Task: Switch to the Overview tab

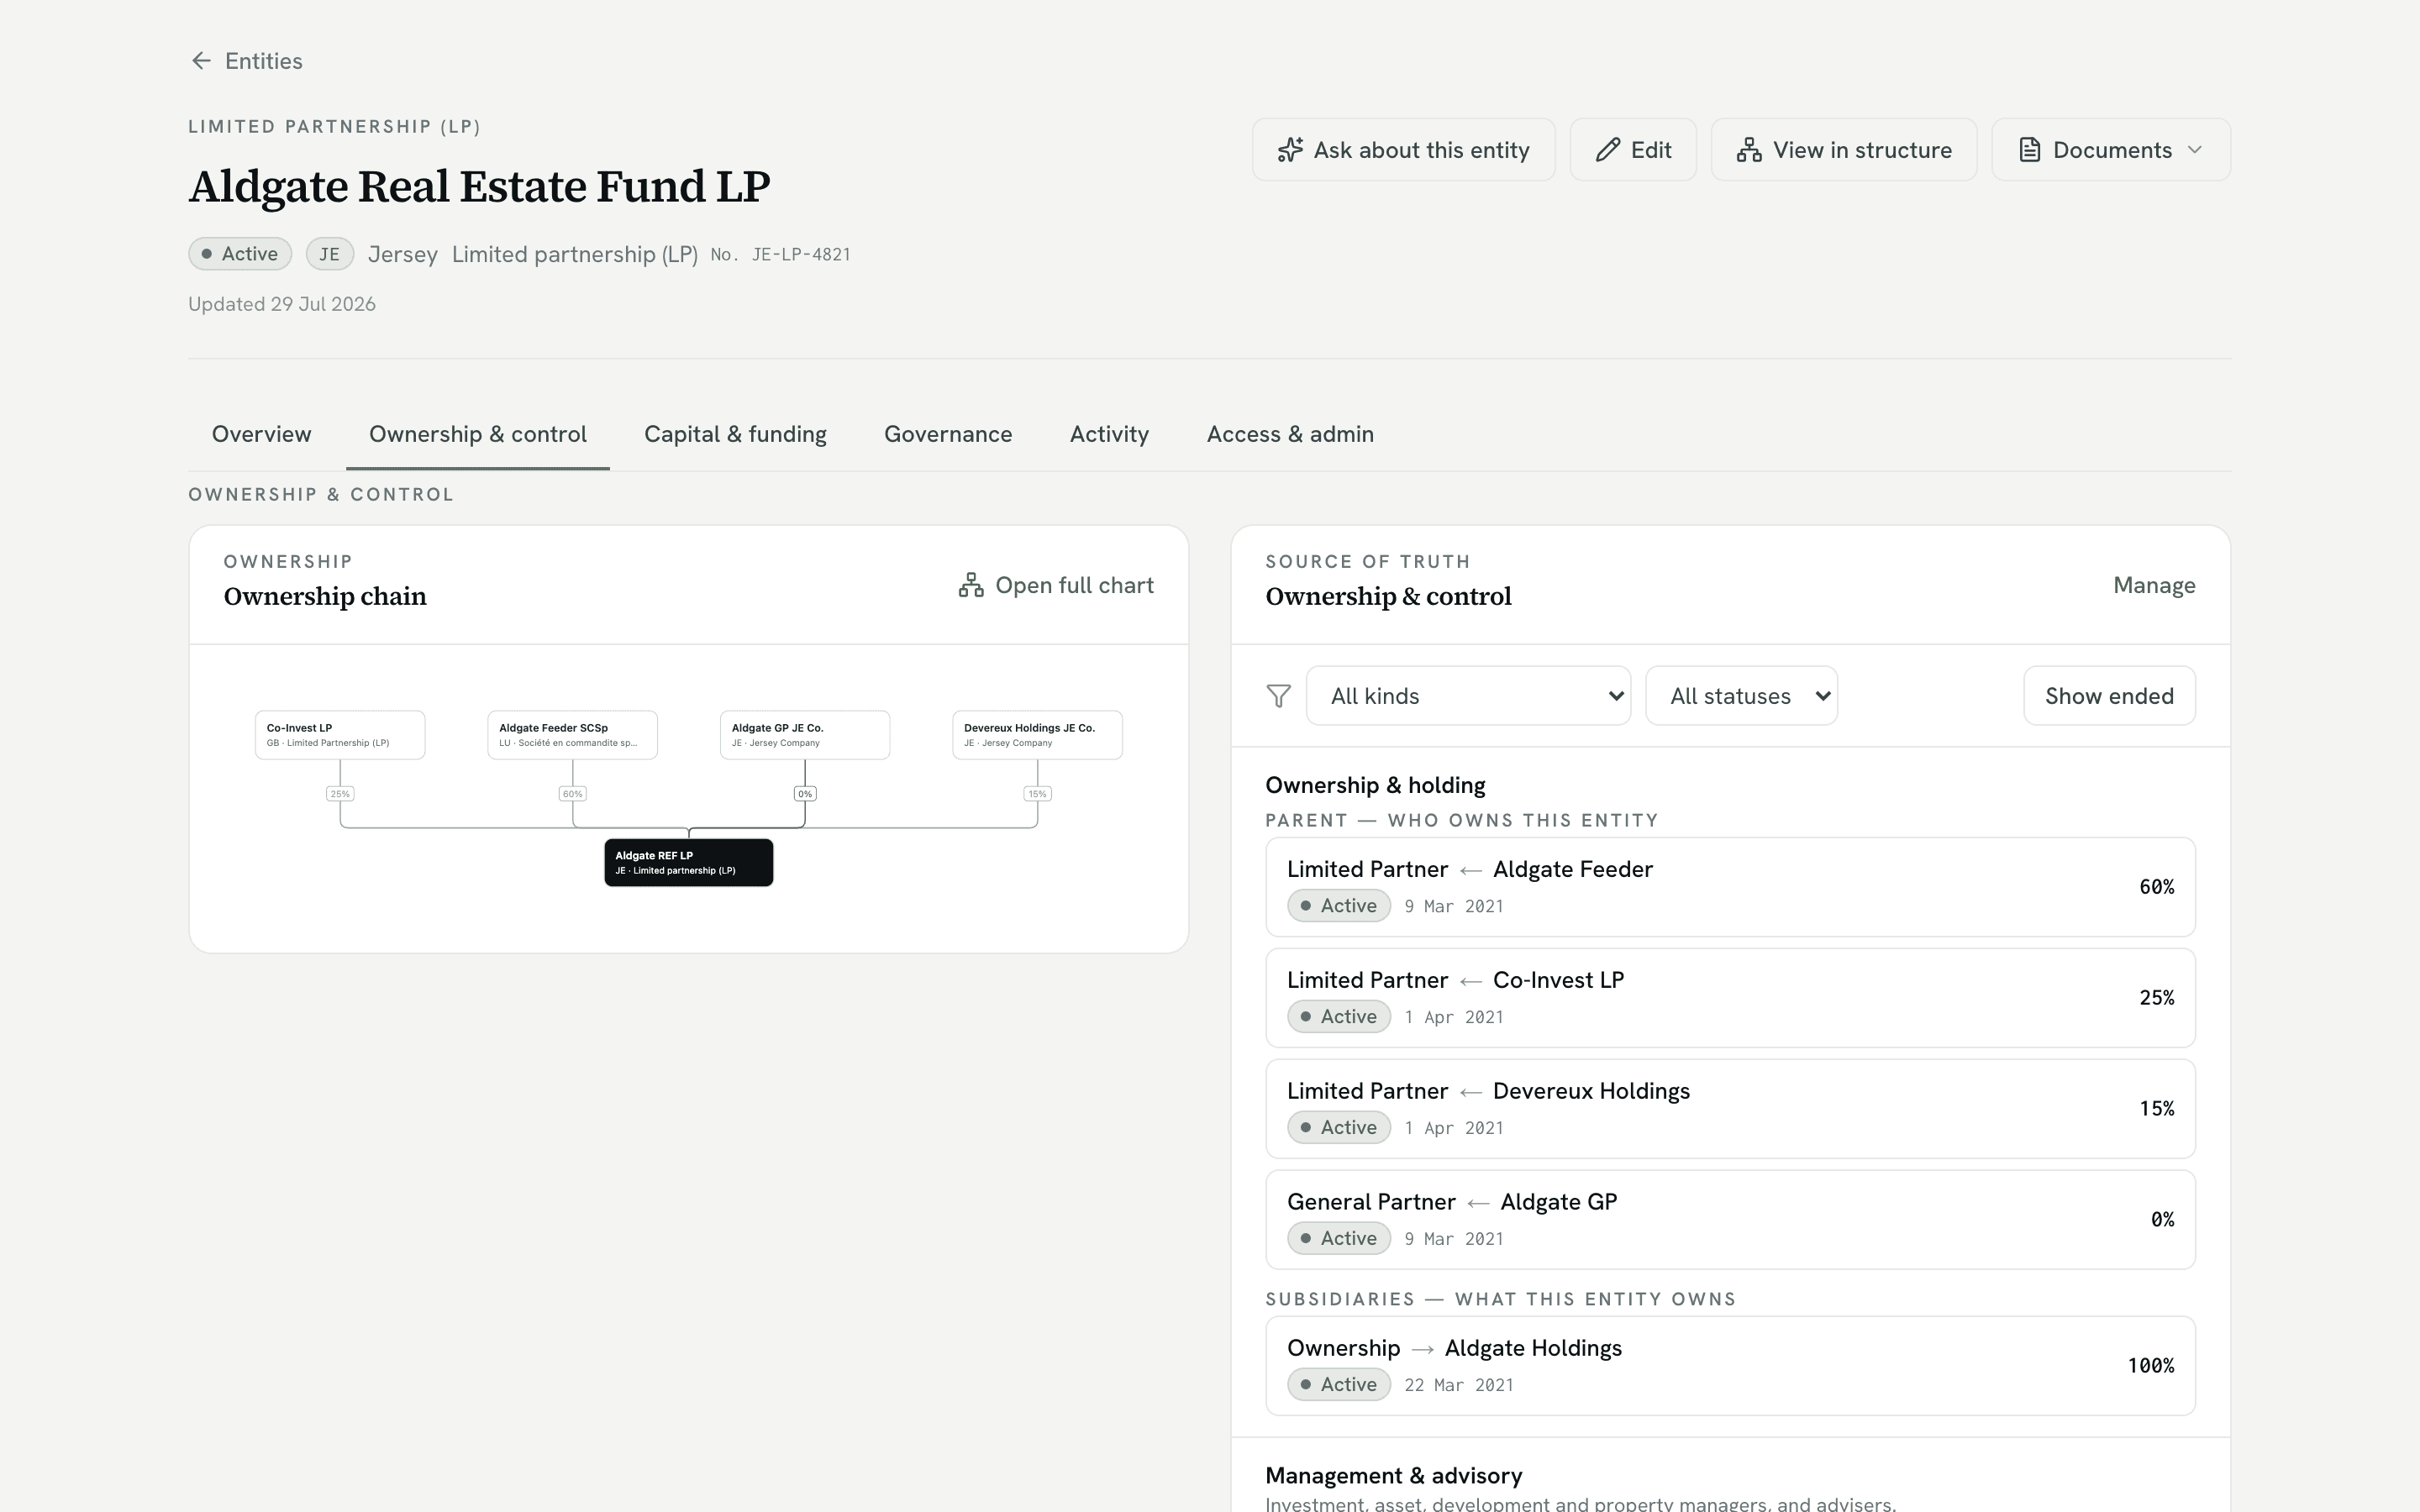Action: pos(261,434)
